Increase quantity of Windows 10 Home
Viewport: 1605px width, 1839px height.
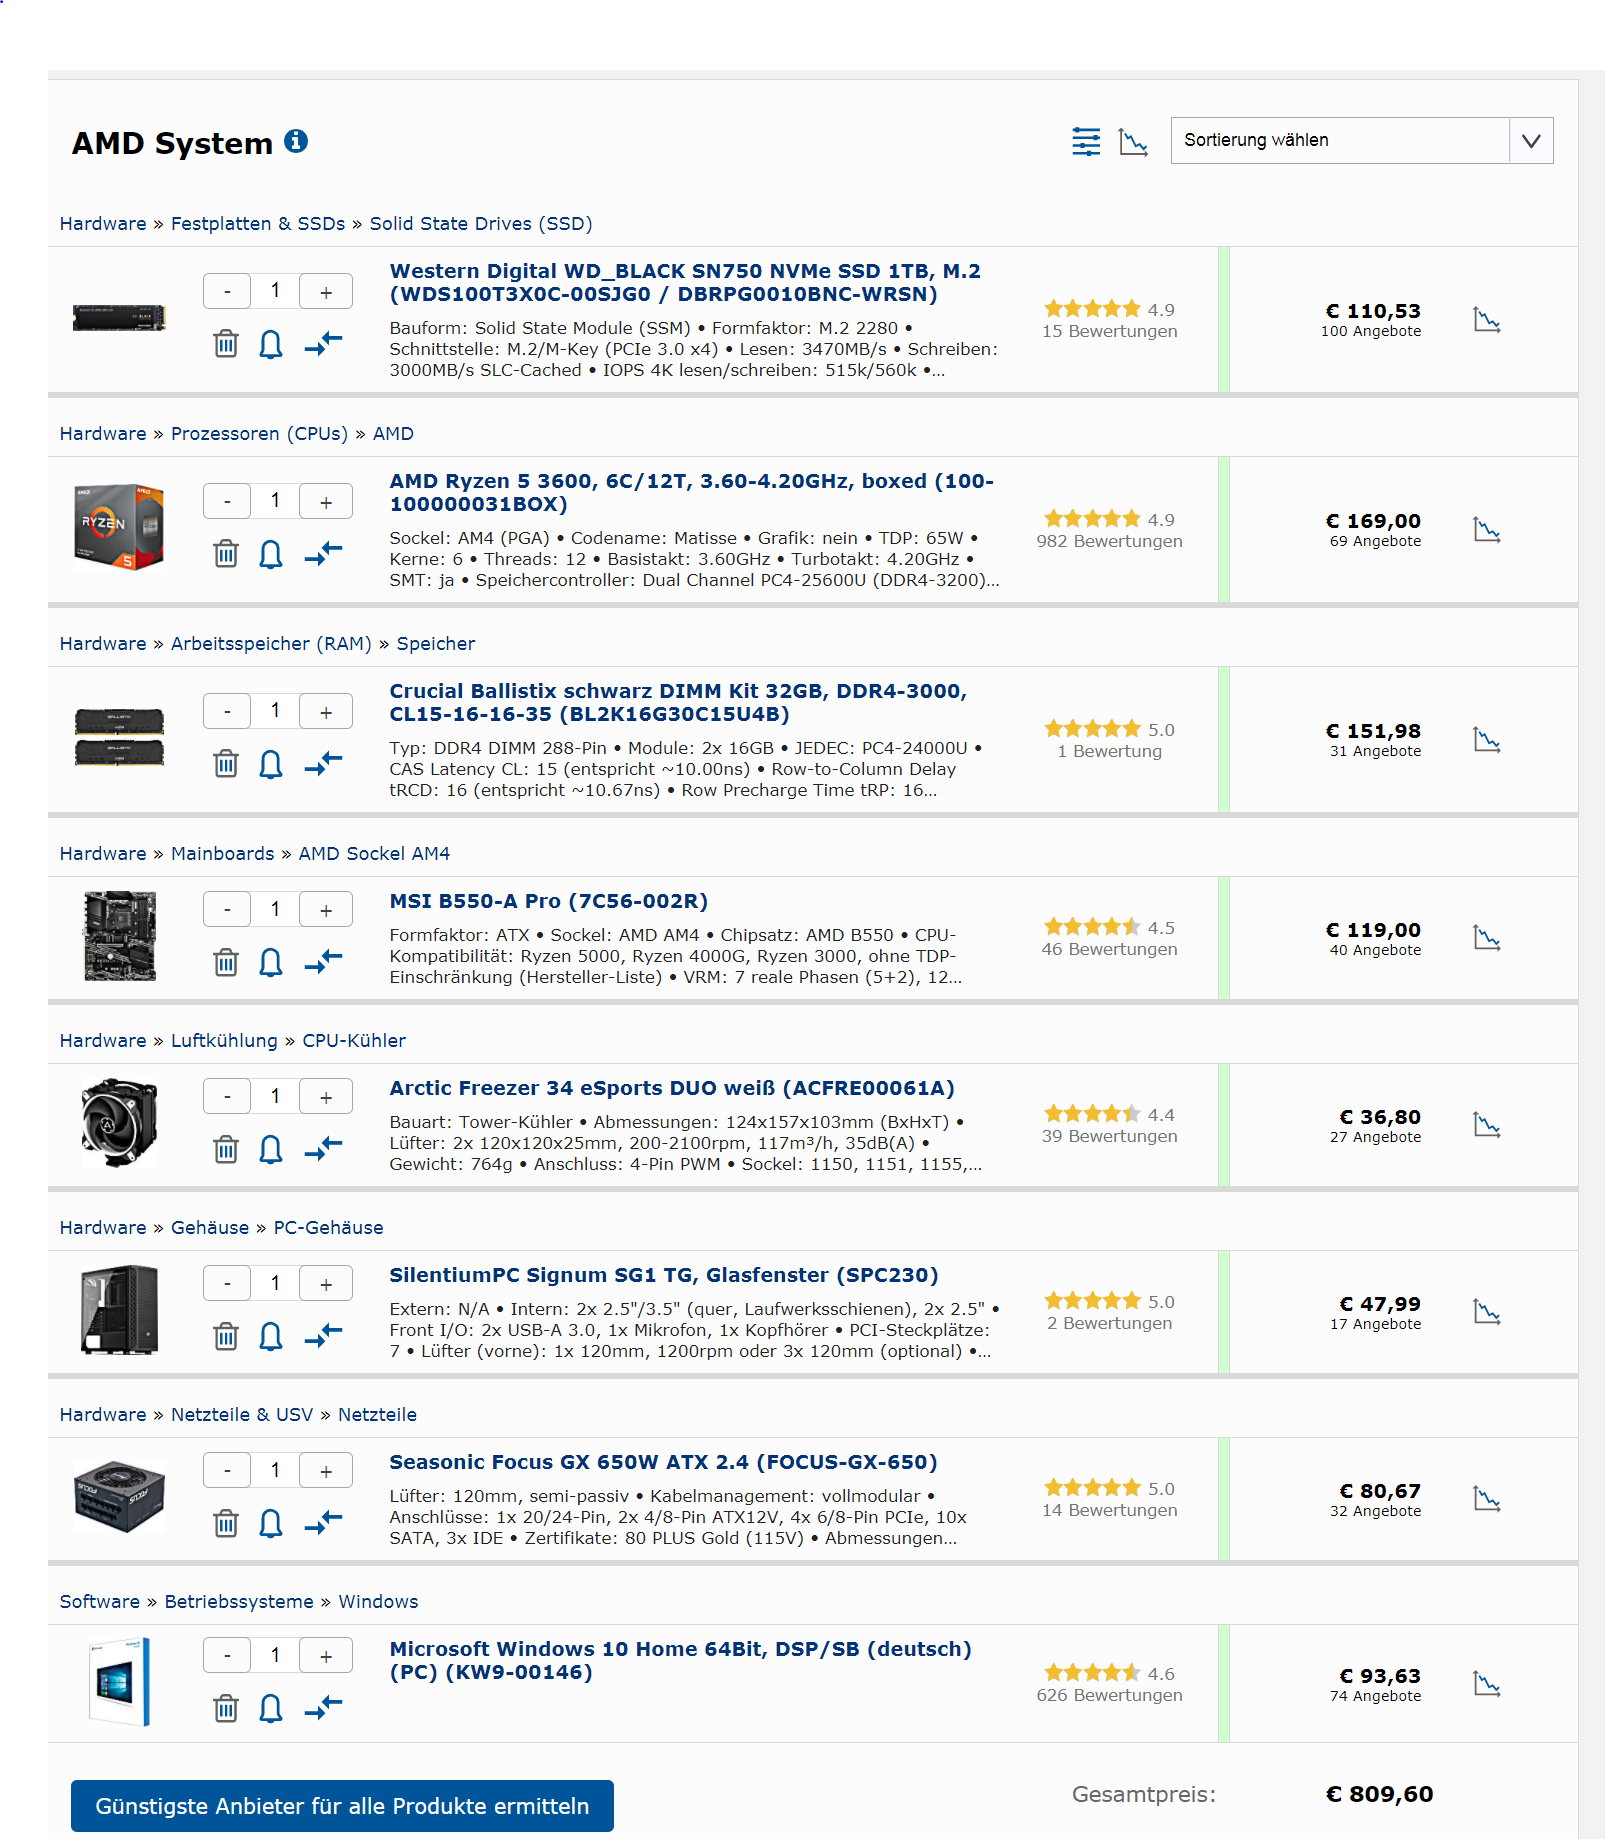coord(326,1655)
